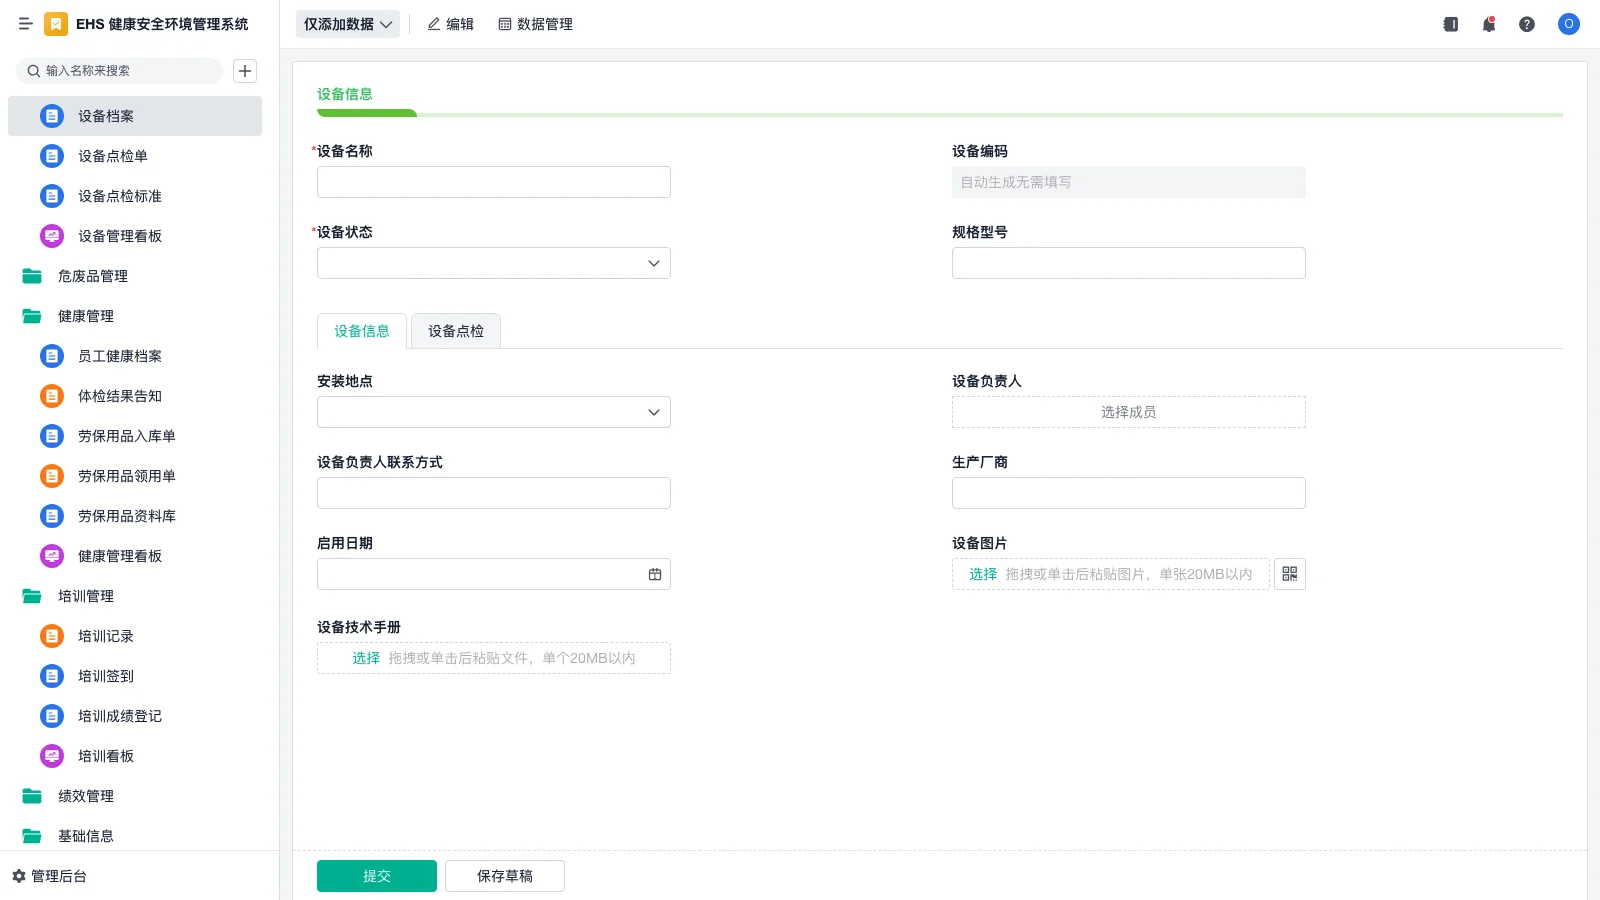Open the notification bell icon
This screenshot has height=900, width=1600.
[x=1488, y=24]
